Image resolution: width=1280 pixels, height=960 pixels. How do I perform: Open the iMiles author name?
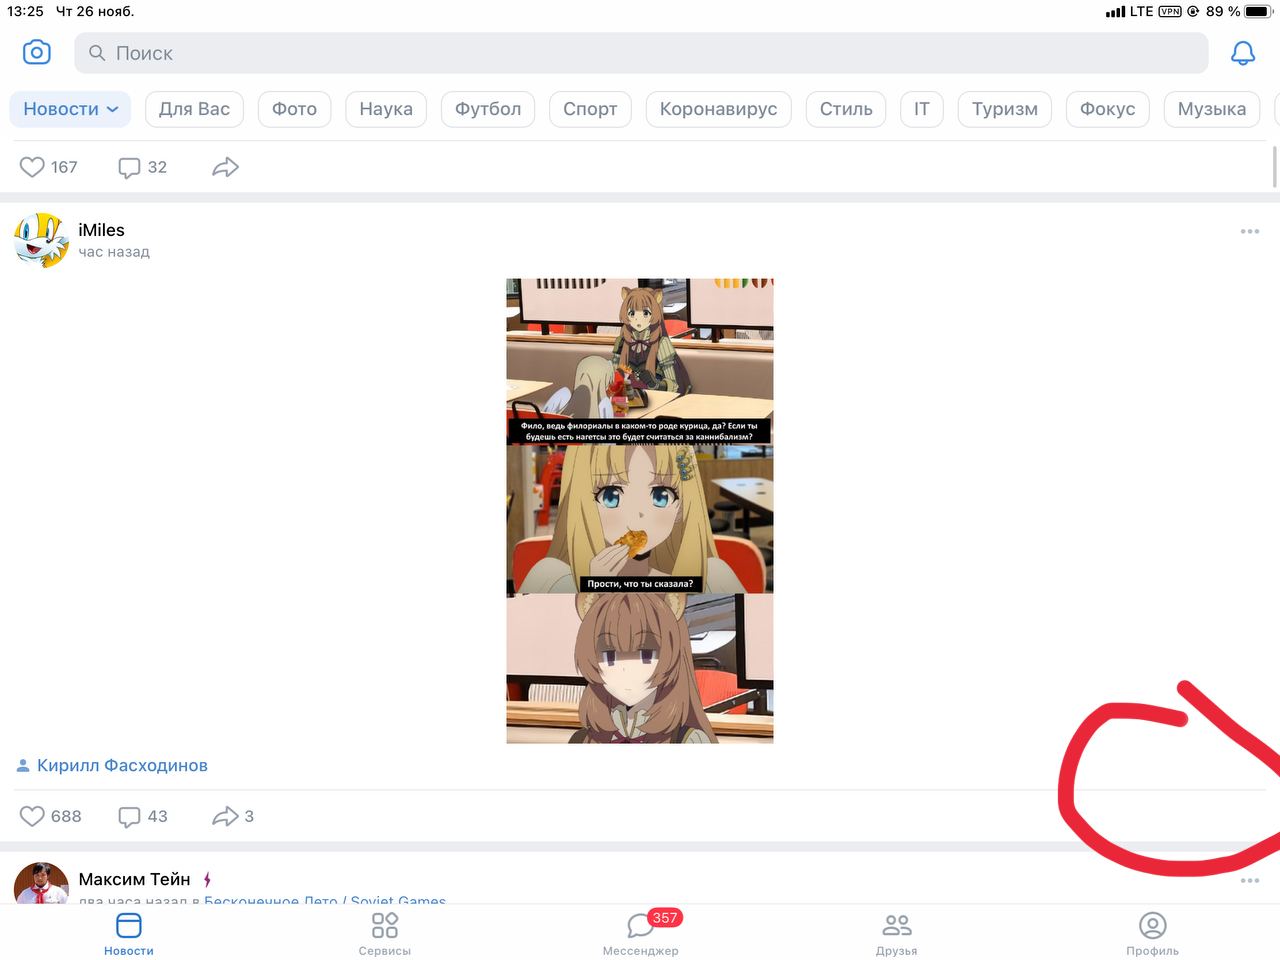(101, 230)
